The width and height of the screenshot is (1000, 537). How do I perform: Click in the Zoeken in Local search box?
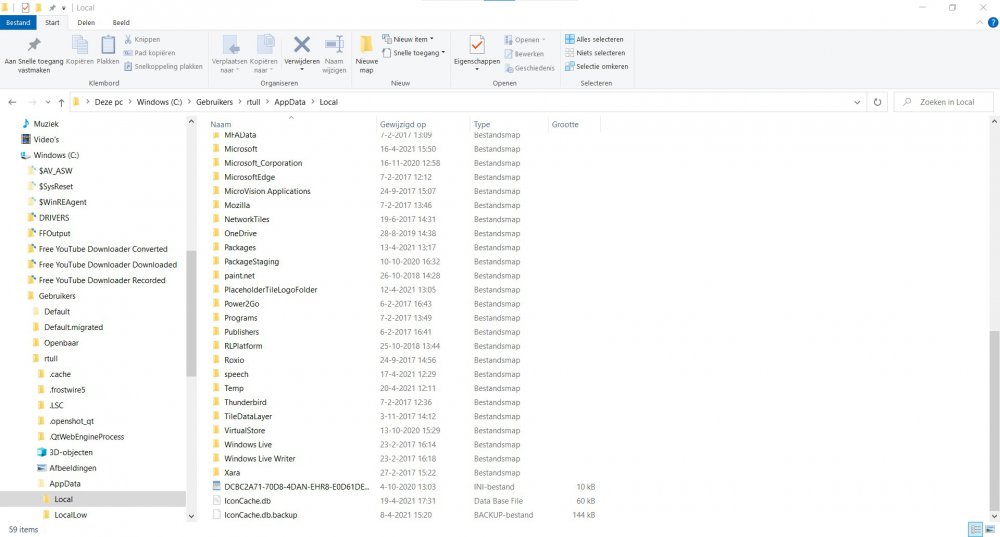(x=945, y=102)
